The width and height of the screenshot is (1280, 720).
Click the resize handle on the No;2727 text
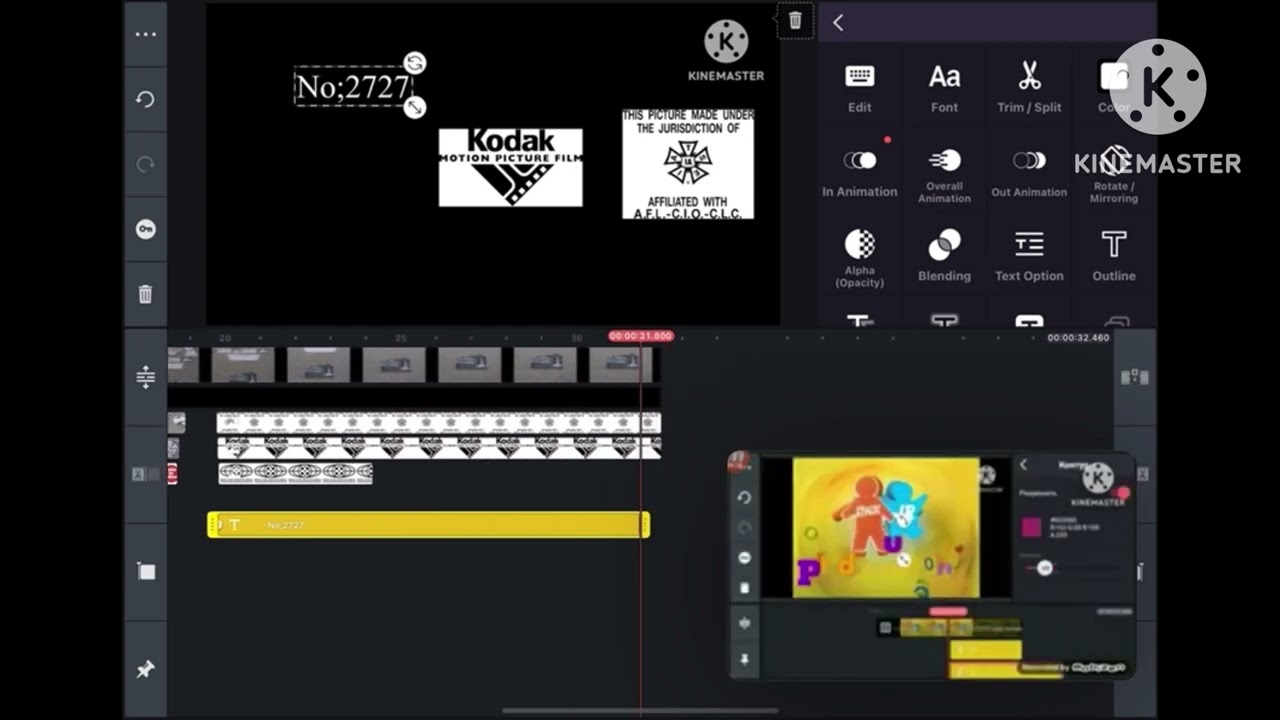[415, 106]
